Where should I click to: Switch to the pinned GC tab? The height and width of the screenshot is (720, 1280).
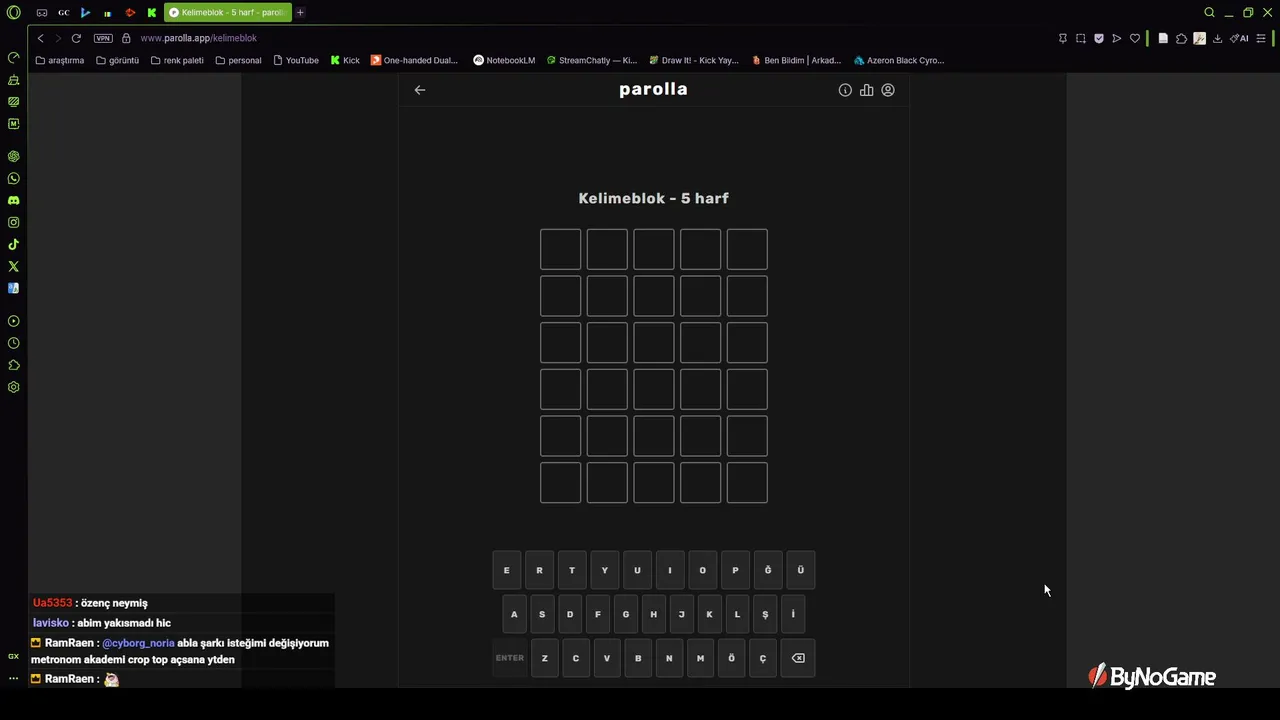[x=63, y=13]
